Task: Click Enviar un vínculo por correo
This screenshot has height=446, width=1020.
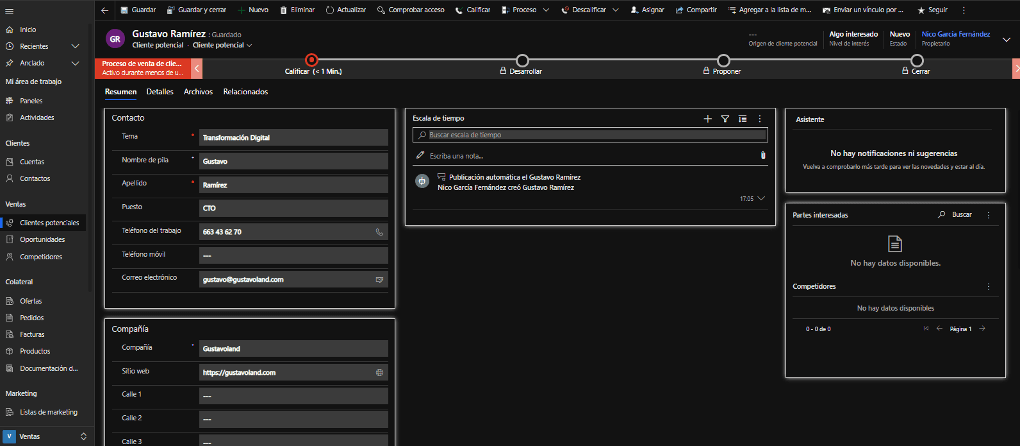Action: pyautogui.click(x=863, y=10)
